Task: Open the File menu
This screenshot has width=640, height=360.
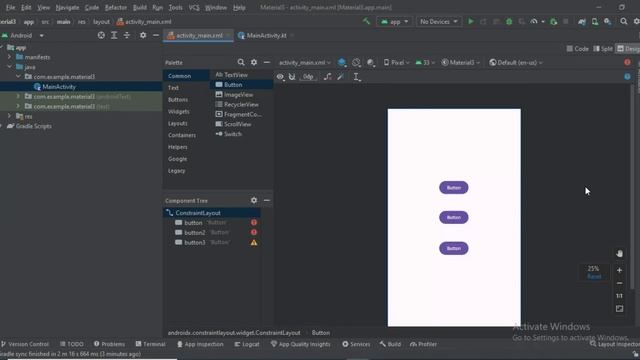Action: [x=11, y=7]
